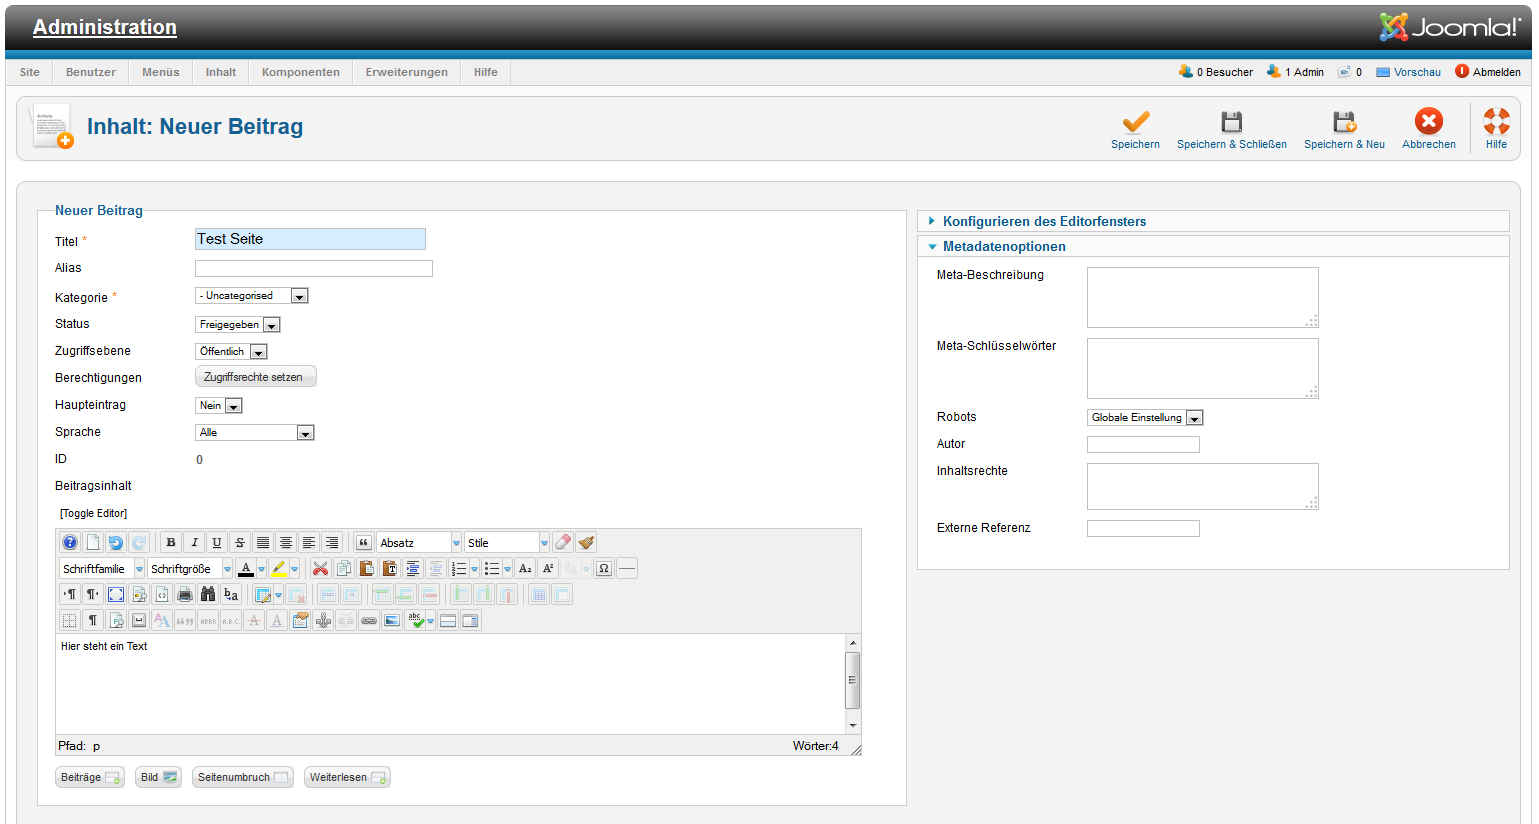The image size is (1539, 824).
Task: Expand Konfigurieren des Editorfensters panel
Action: pyautogui.click(x=1044, y=222)
